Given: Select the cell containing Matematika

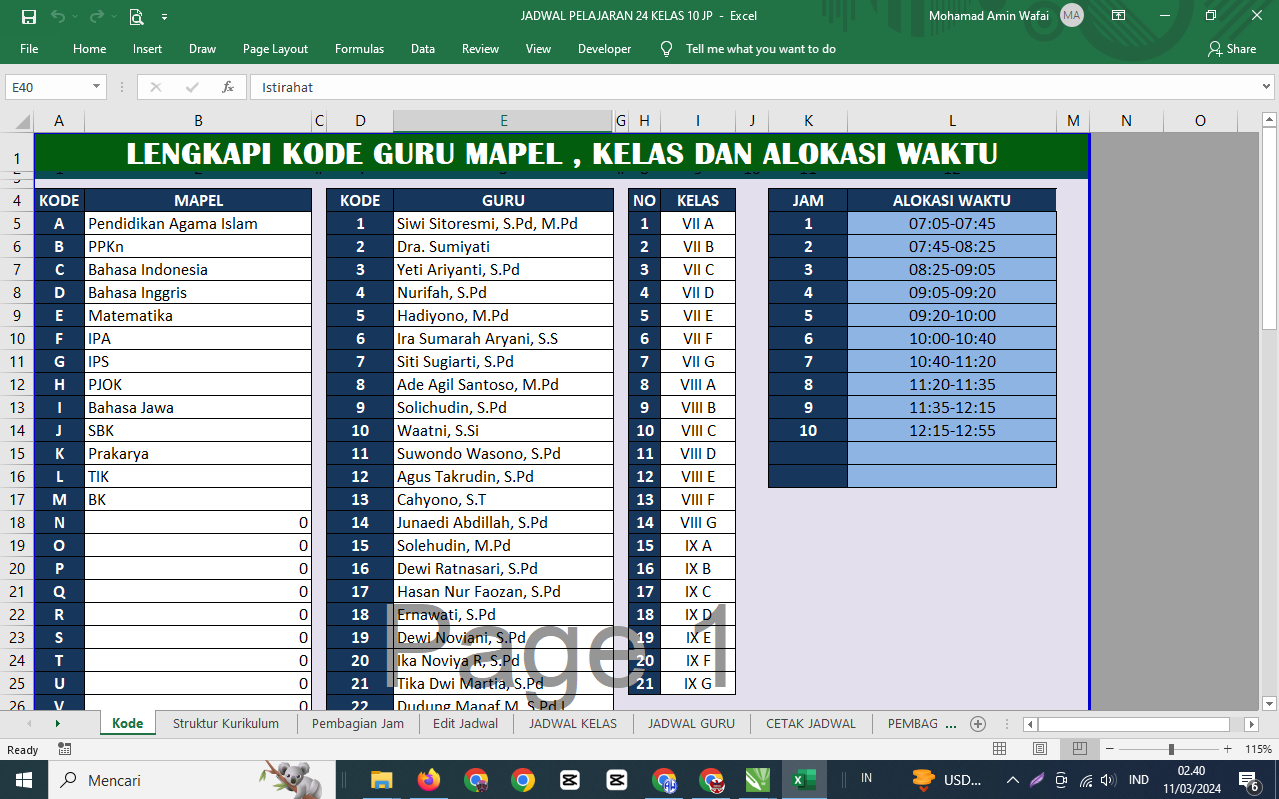Looking at the screenshot, I should [198, 316].
